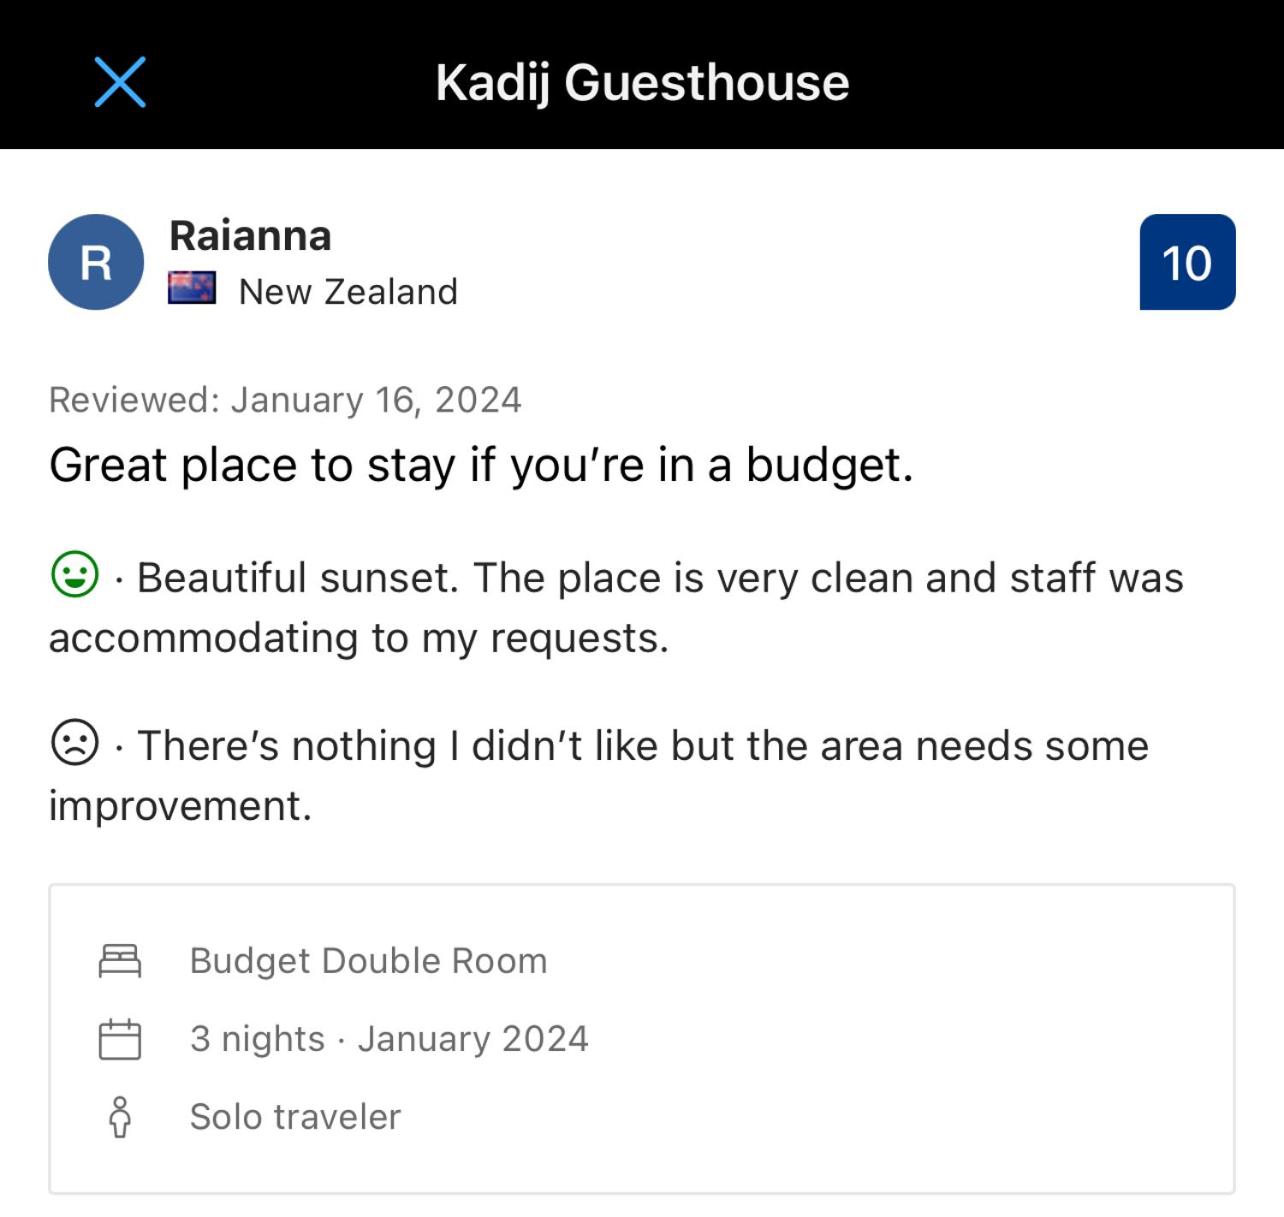The image size is (1284, 1217).
Task: Tap the stay details card box
Action: click(x=642, y=1039)
